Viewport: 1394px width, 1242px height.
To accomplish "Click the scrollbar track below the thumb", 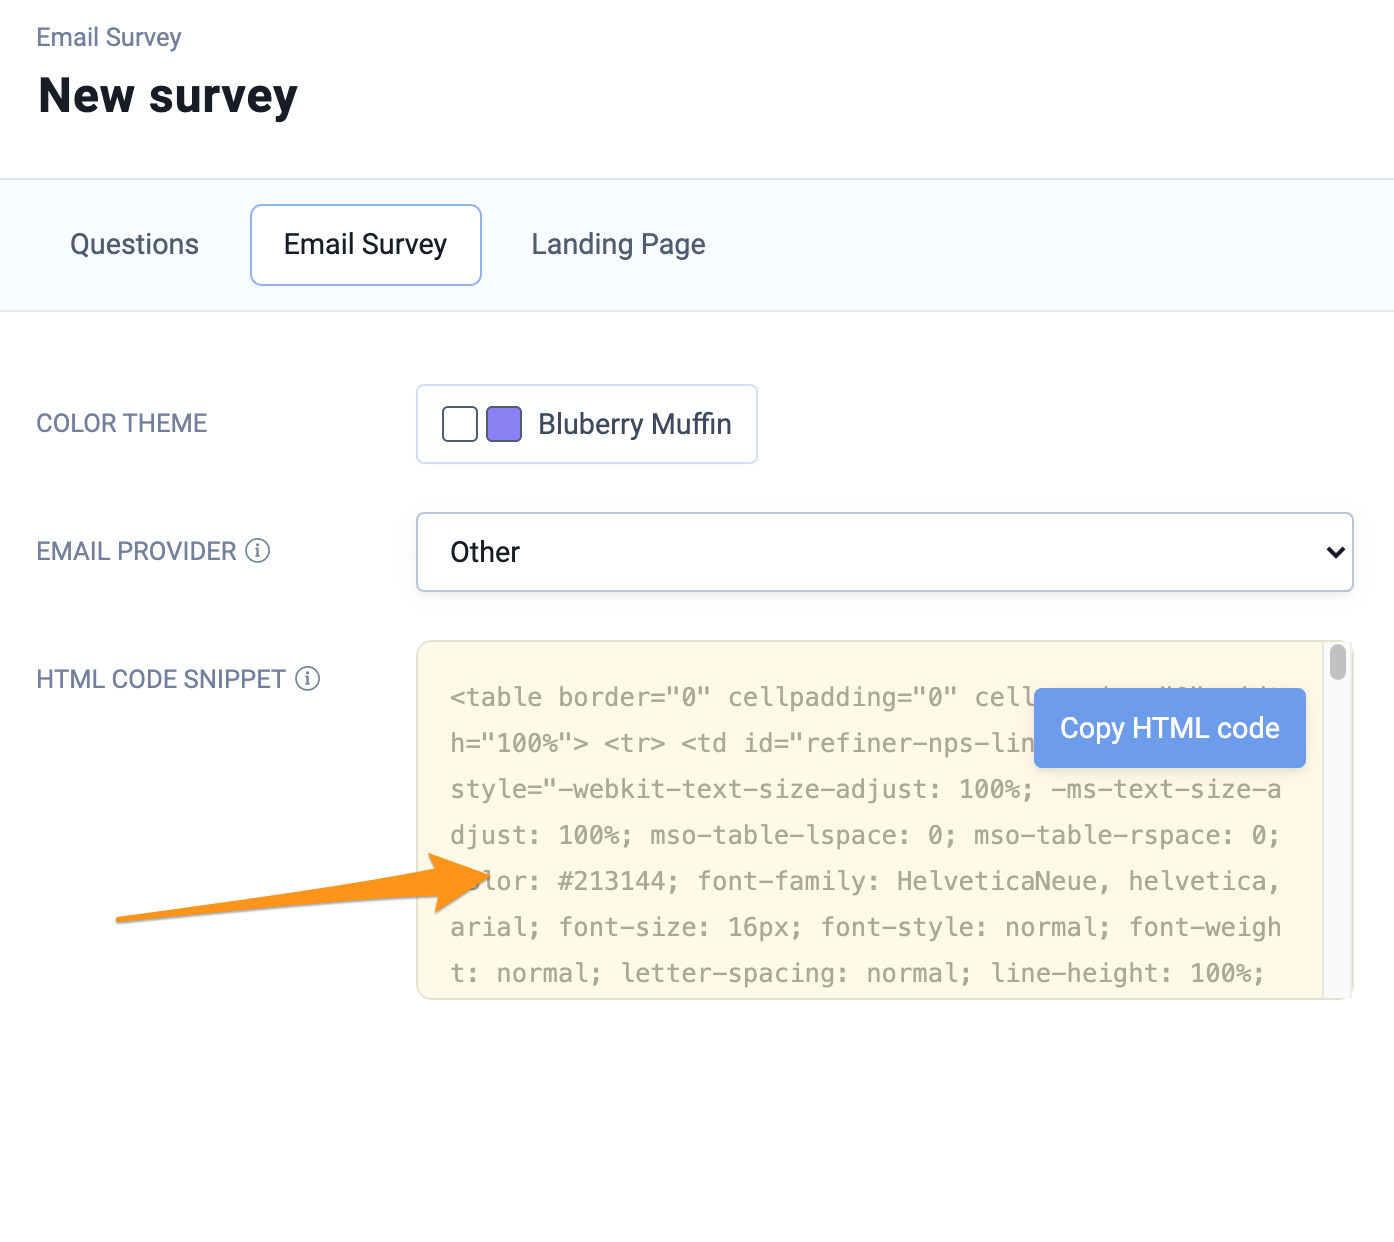I will (x=1338, y=850).
